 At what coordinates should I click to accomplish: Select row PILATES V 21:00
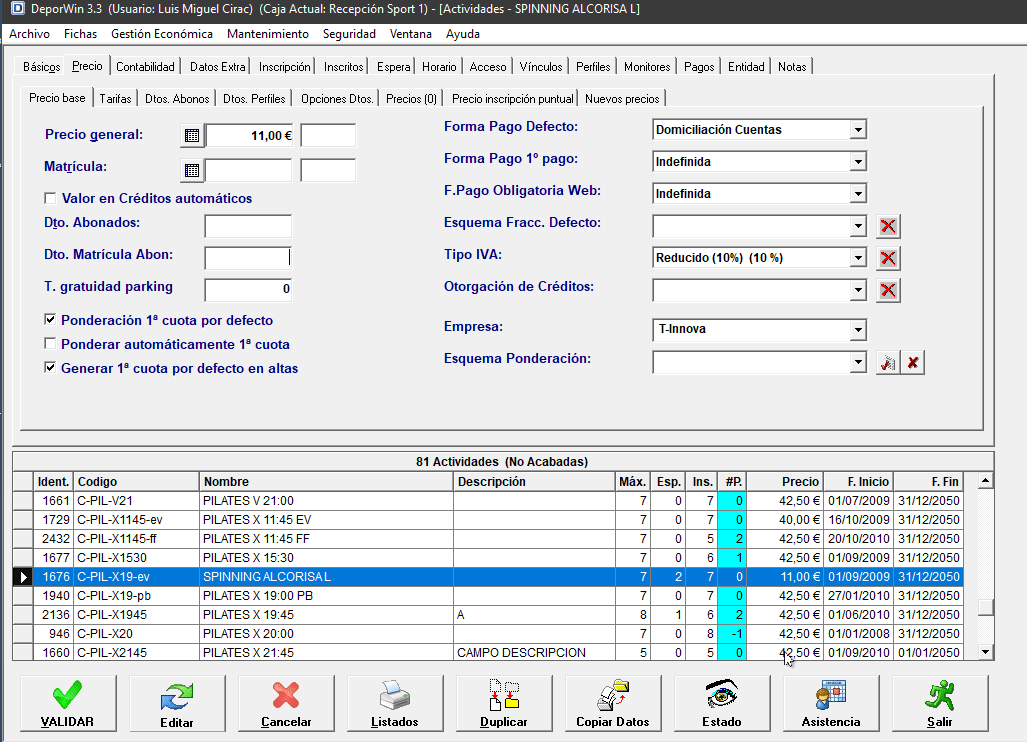(488, 501)
